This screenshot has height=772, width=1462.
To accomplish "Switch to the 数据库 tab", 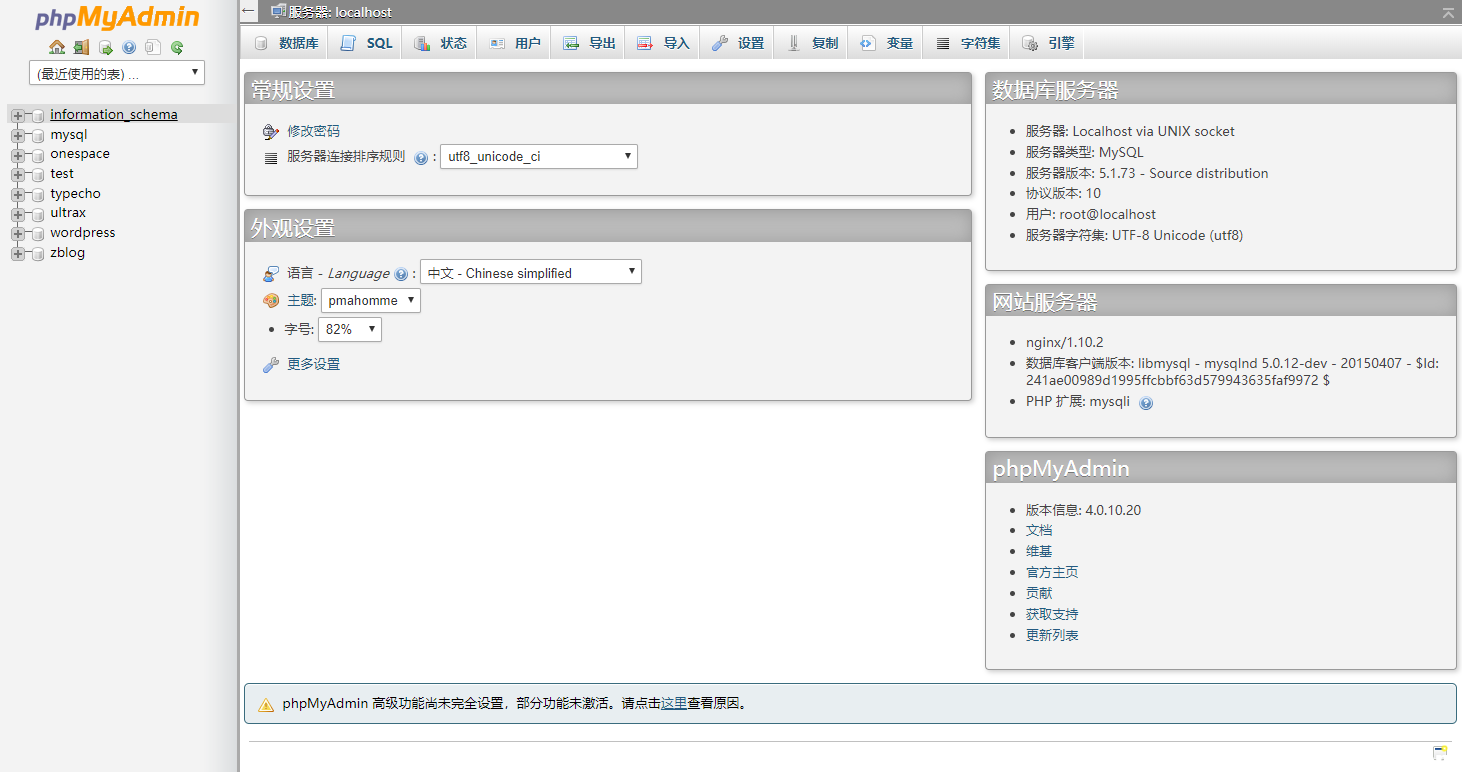I will click(x=286, y=43).
